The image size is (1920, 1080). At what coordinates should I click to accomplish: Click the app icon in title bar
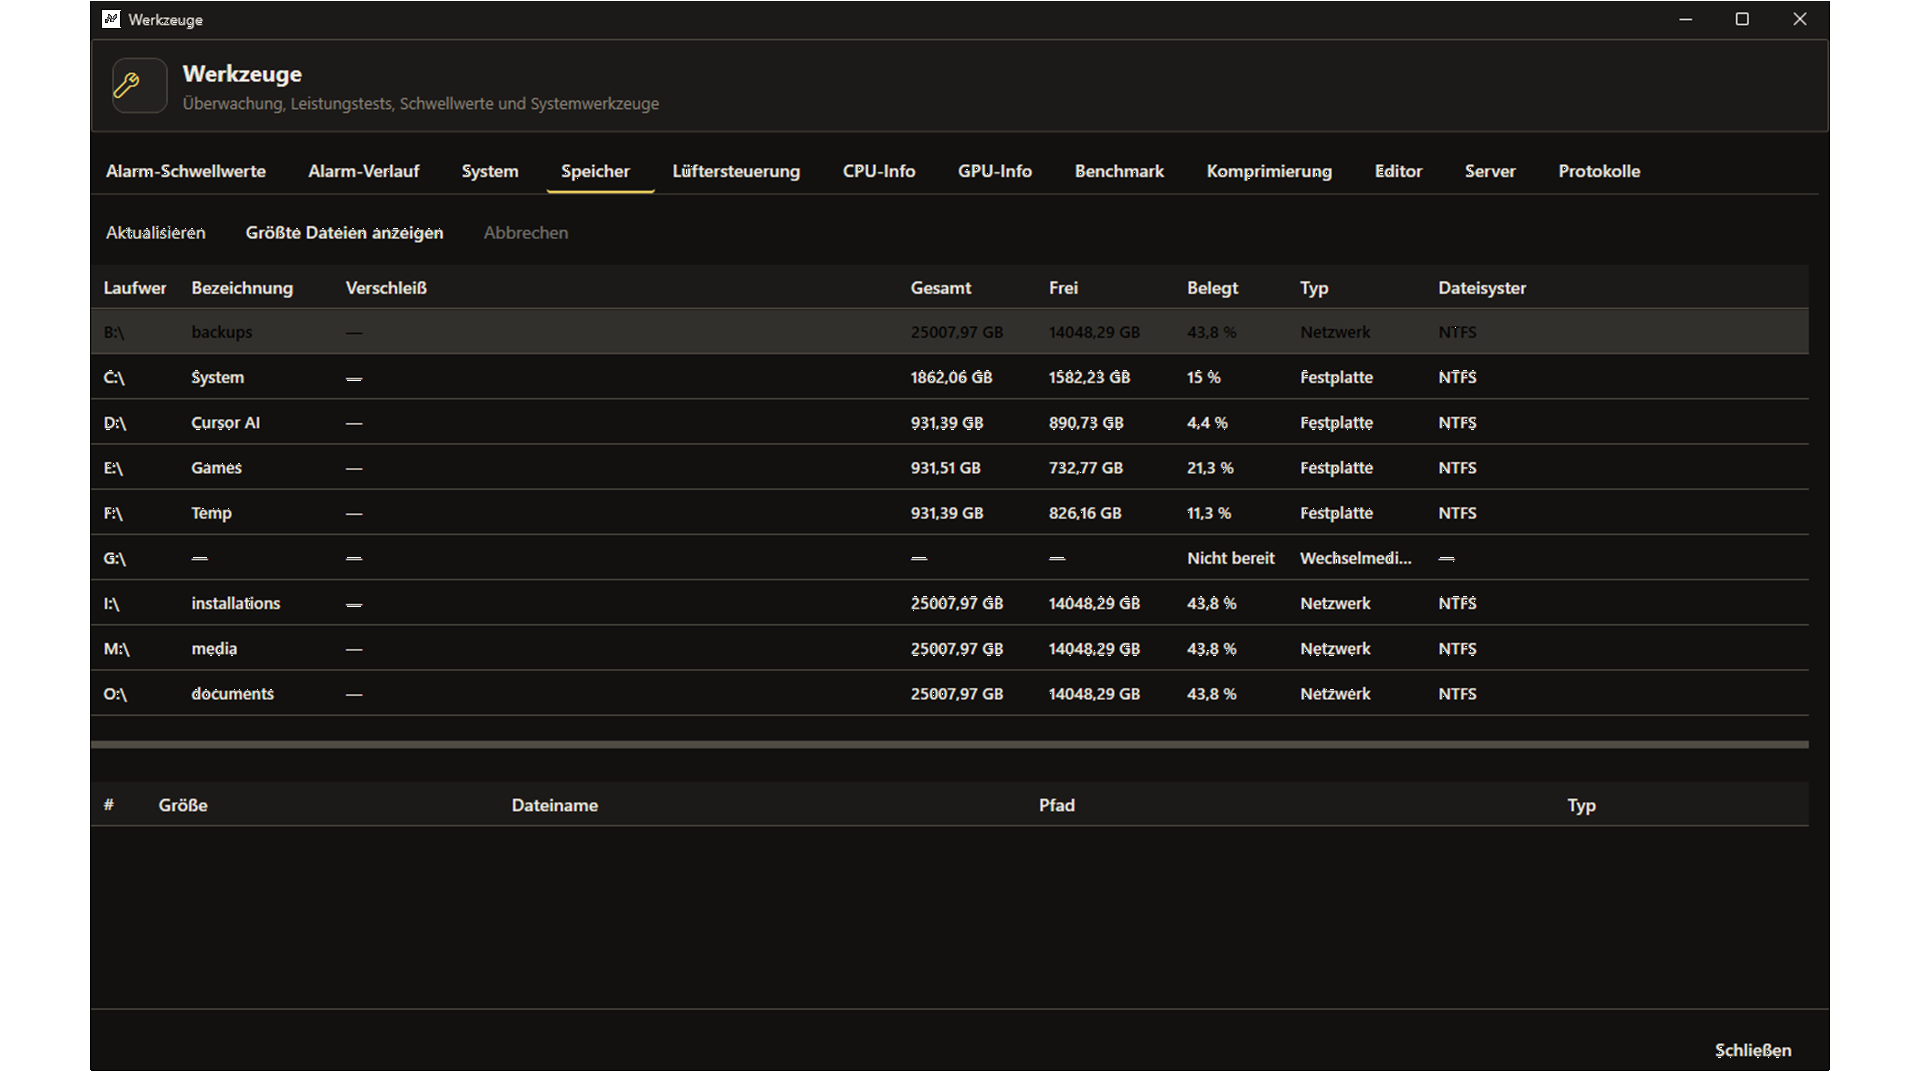(x=111, y=19)
